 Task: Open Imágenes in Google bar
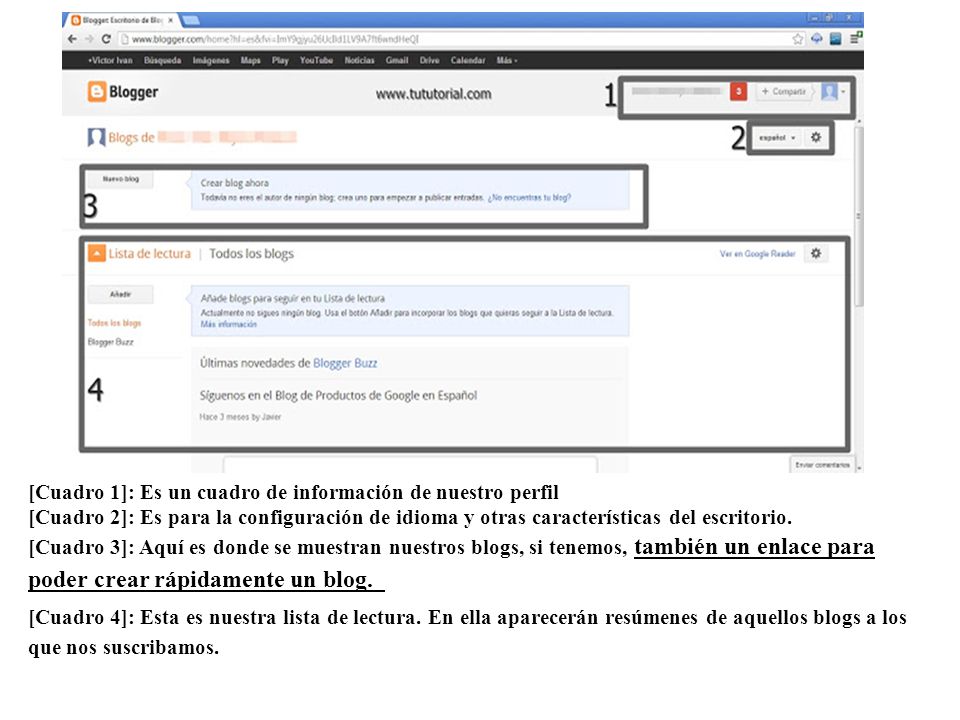pyautogui.click(x=211, y=60)
